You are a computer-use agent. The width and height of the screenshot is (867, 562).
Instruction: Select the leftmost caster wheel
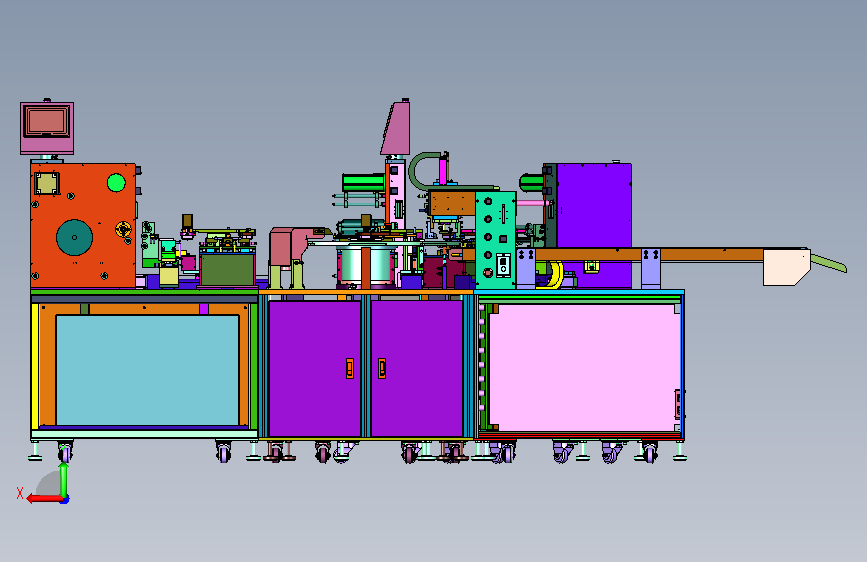coord(65,451)
